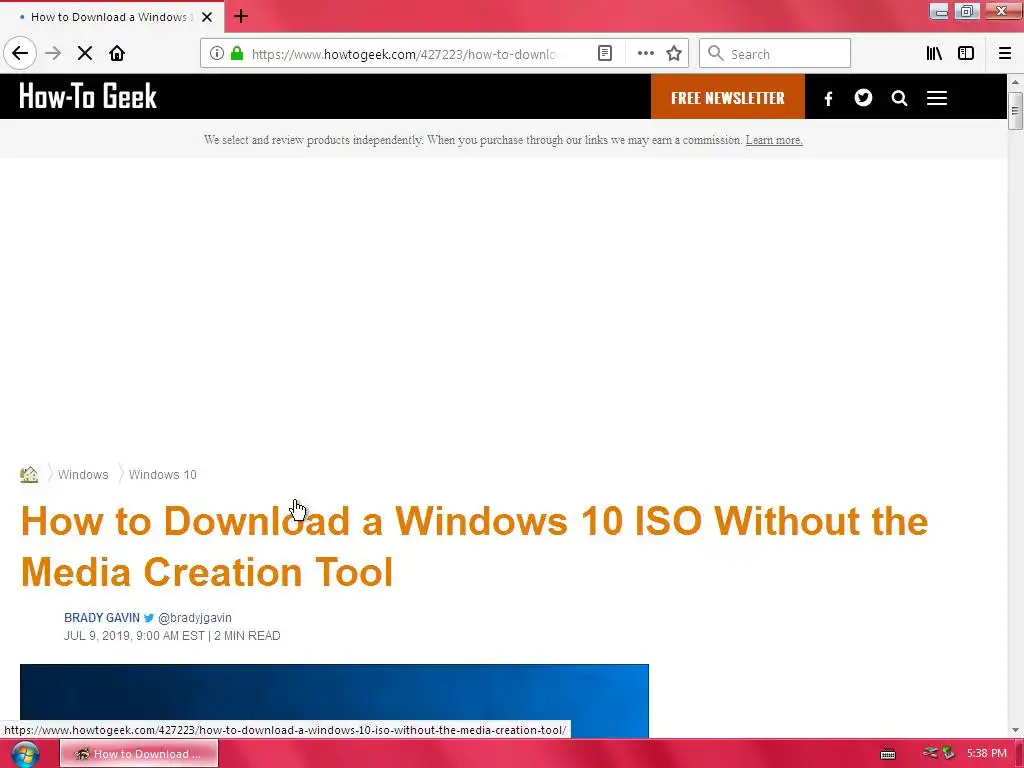Open the Learn more link
The height and width of the screenshot is (768, 1024).
point(774,140)
